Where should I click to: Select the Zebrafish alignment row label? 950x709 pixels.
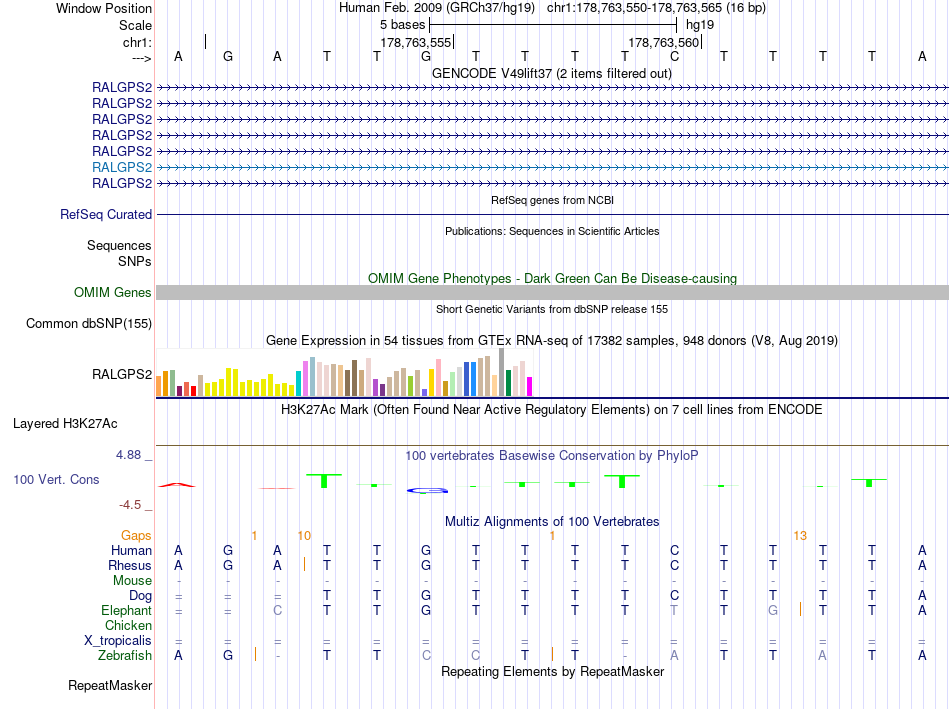pos(125,656)
